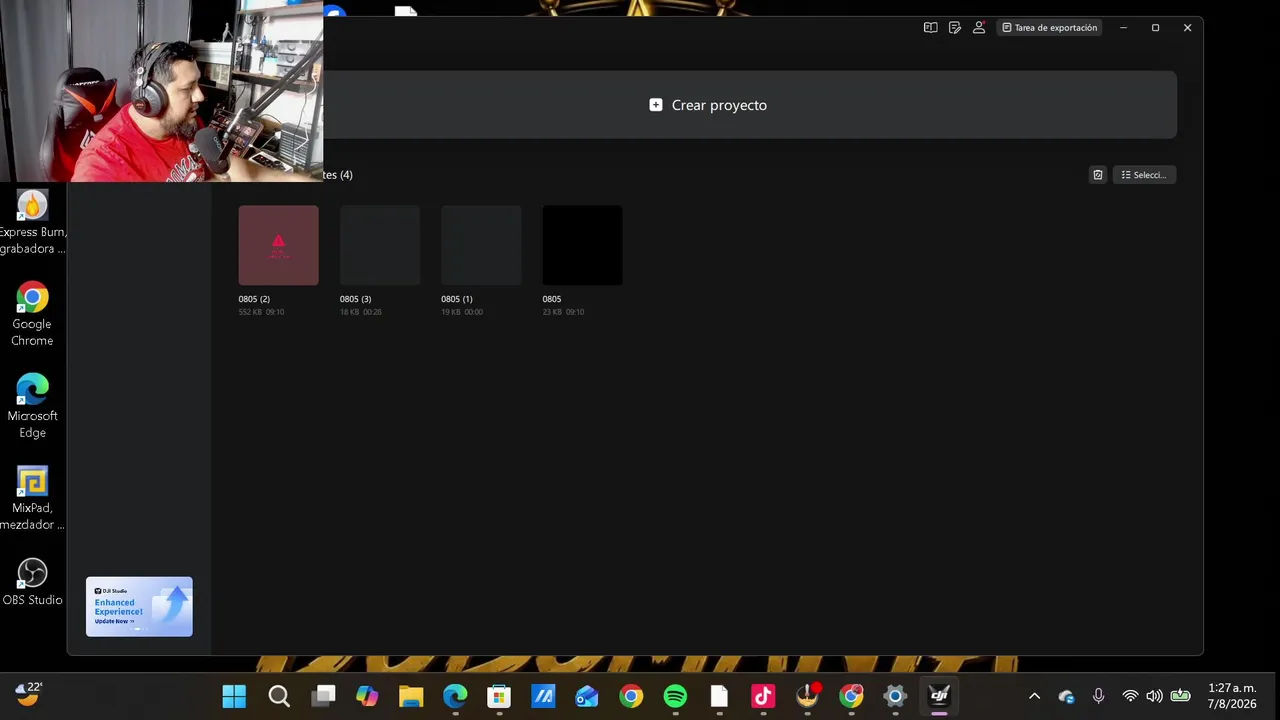Viewport: 1280px width, 720px height.
Task: Click the "23 KB 09:10" info text
Action: coord(563,312)
